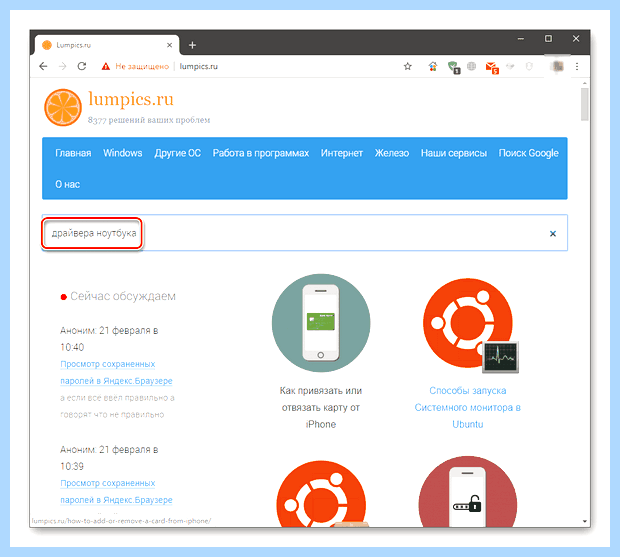Open the Интернет menu item
The width and height of the screenshot is (620, 557).
click(342, 153)
